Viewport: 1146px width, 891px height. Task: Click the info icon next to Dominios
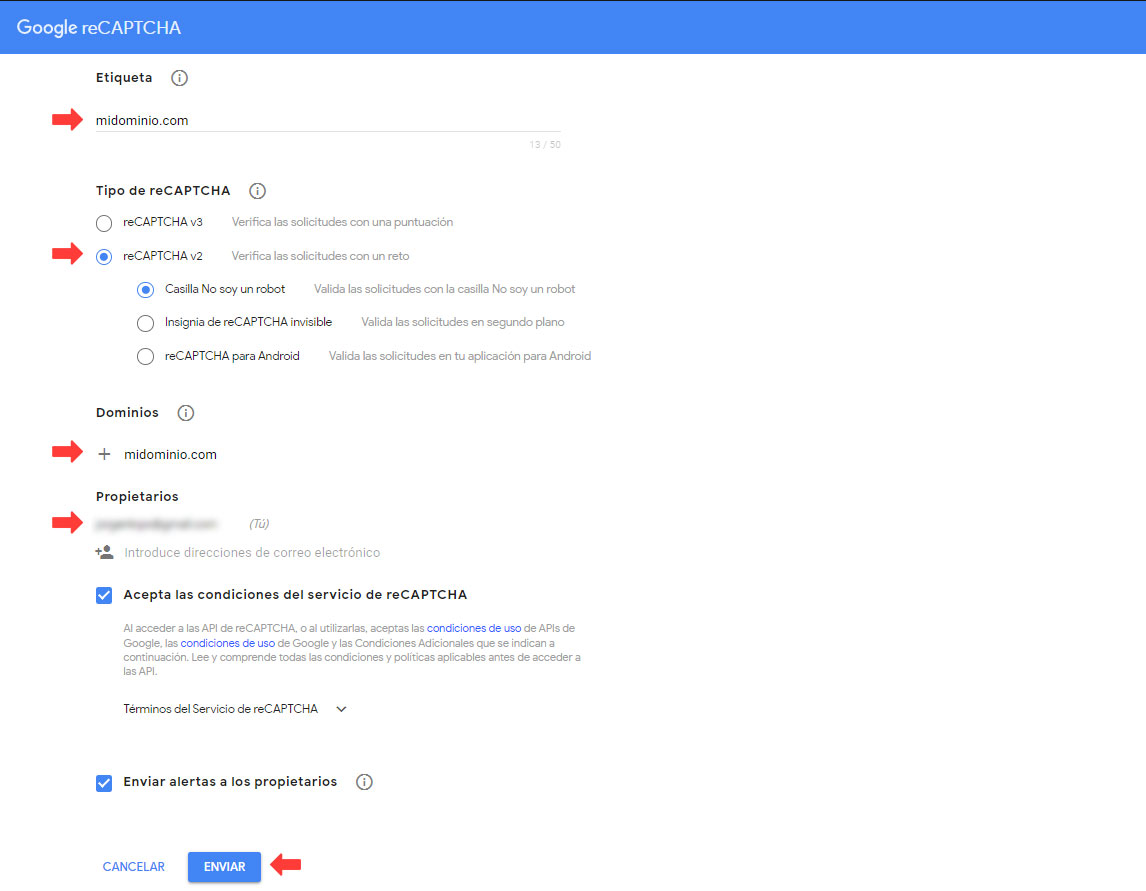pos(185,413)
